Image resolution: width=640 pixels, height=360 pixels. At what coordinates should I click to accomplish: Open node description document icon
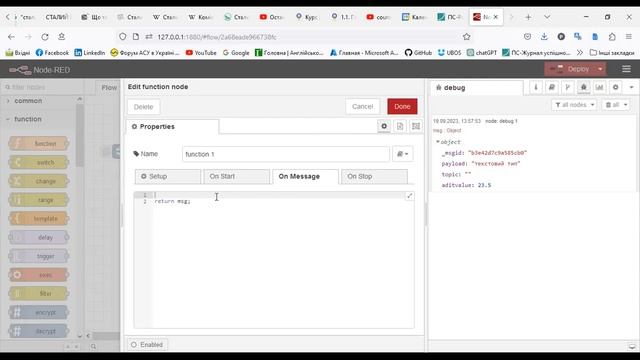tap(400, 127)
